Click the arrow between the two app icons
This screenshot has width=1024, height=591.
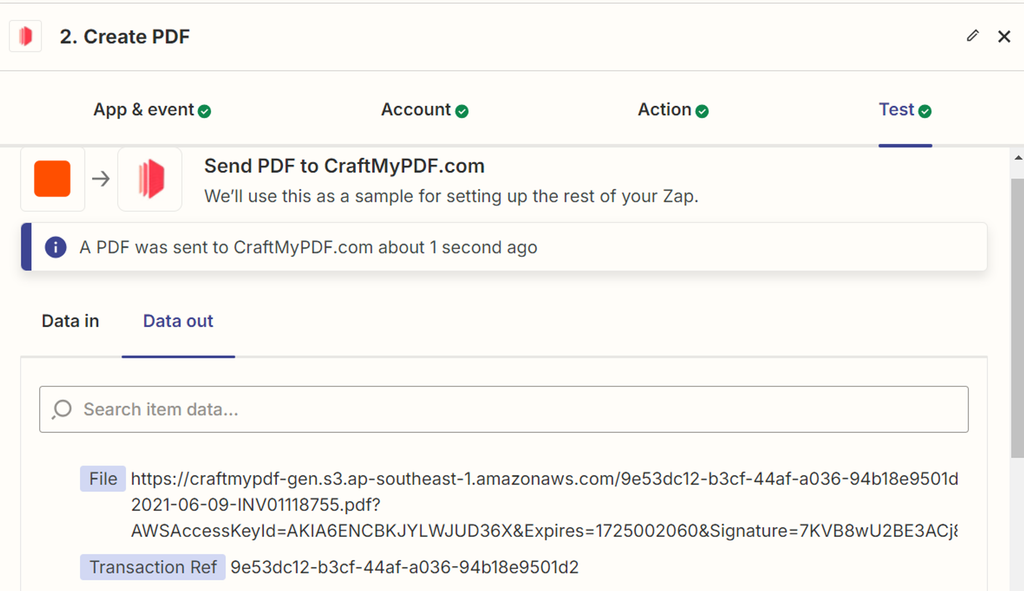[x=98, y=179]
